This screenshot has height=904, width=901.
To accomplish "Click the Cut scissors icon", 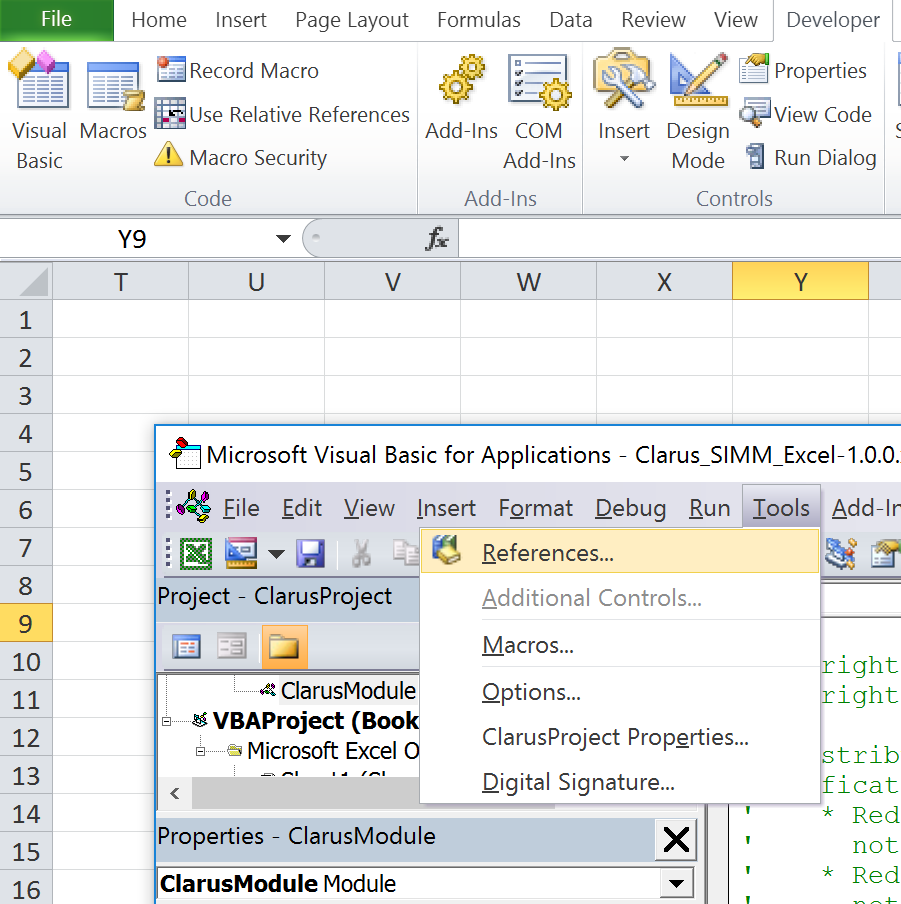I will 361,553.
